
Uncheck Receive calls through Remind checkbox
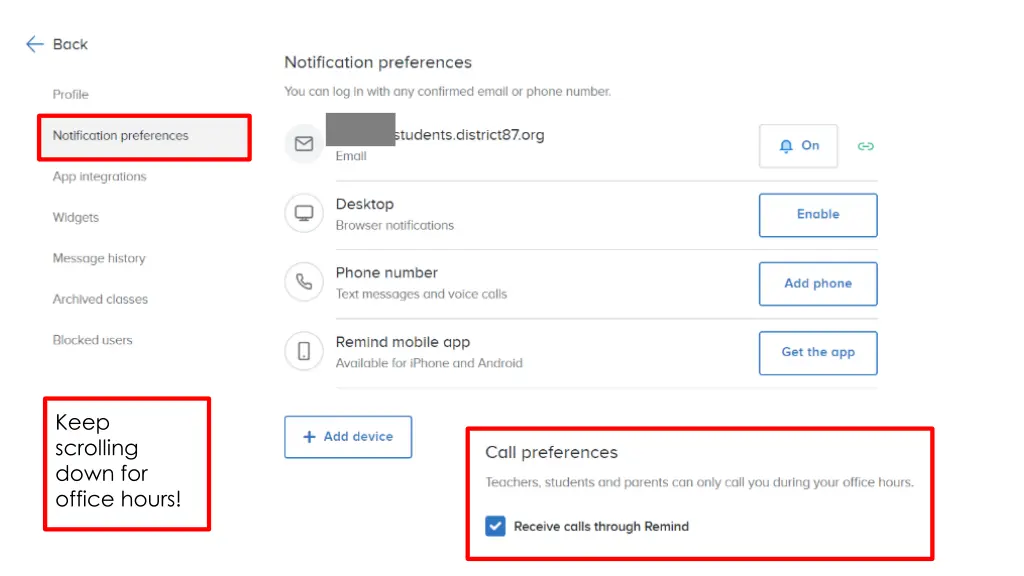[x=495, y=526]
